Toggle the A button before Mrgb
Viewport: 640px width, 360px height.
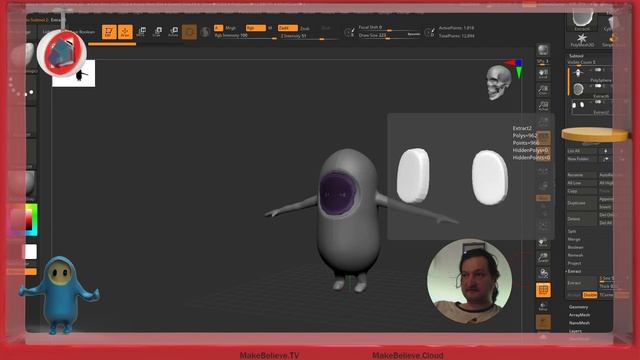point(218,28)
